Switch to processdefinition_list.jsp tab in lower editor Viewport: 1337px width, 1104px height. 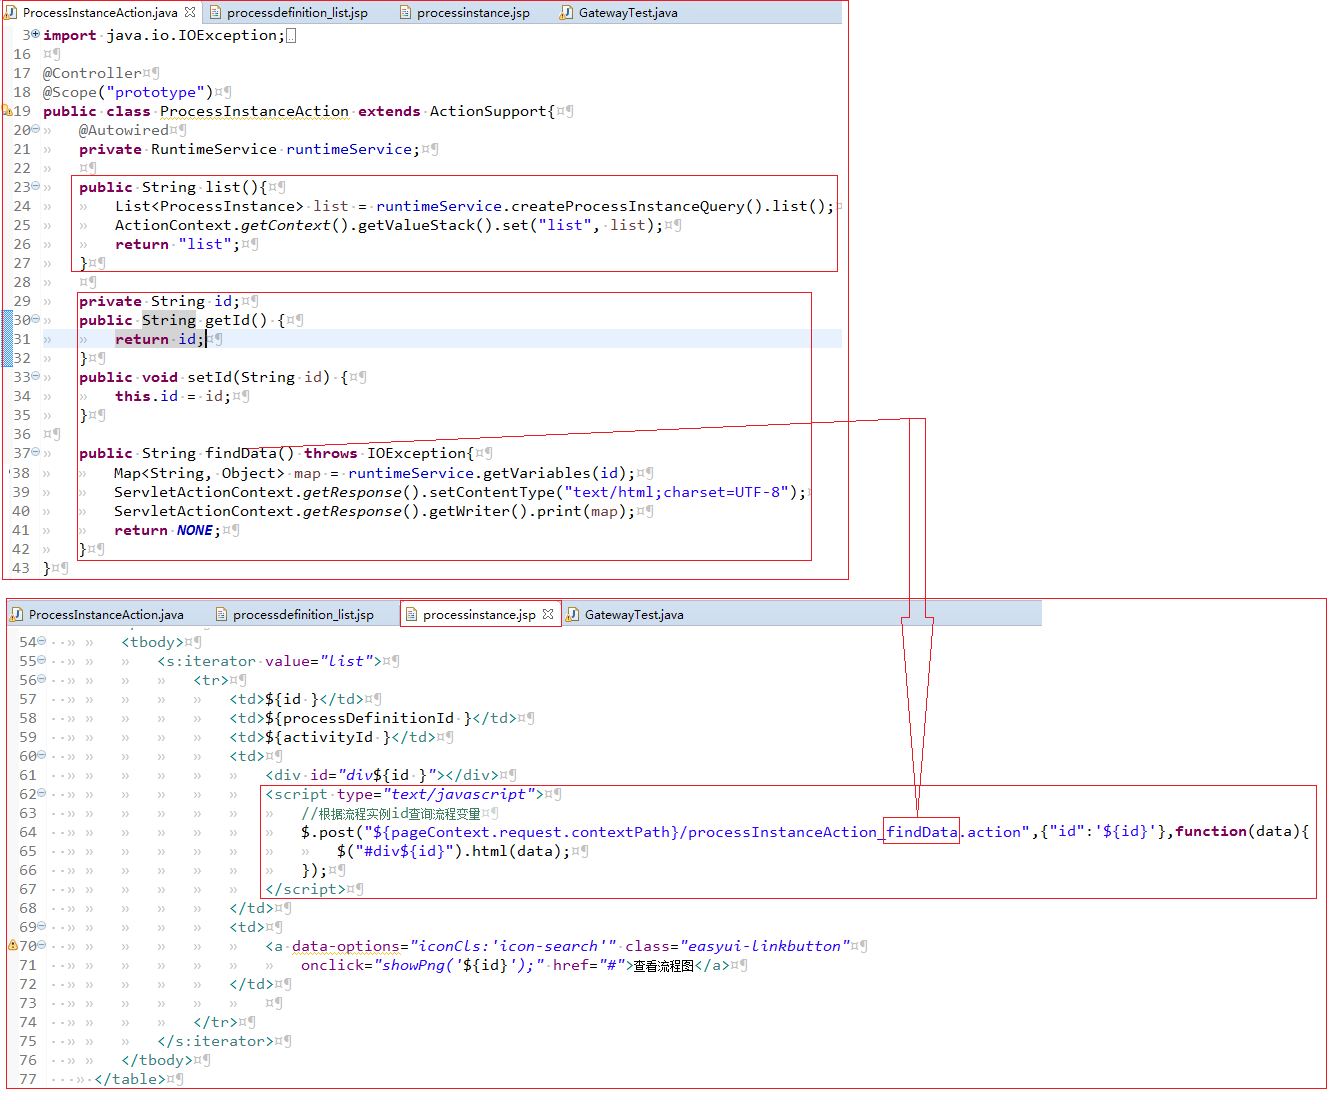[x=303, y=615]
